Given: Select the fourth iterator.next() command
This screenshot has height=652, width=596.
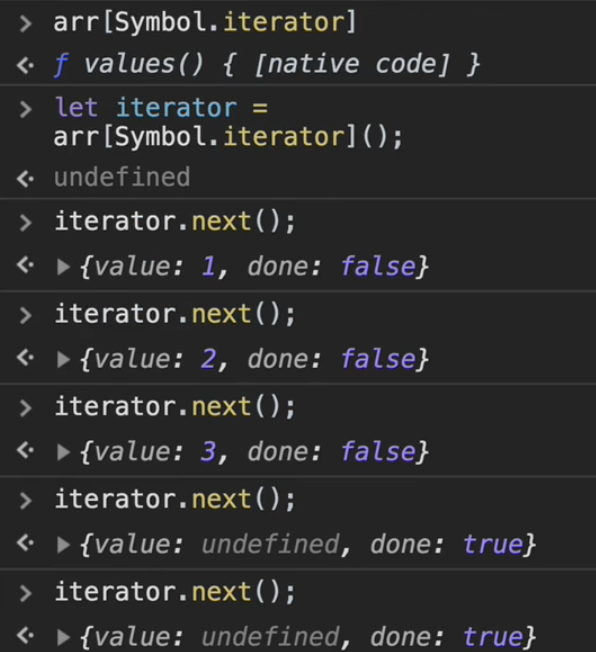Looking at the screenshot, I should pyautogui.click(x=175, y=499).
